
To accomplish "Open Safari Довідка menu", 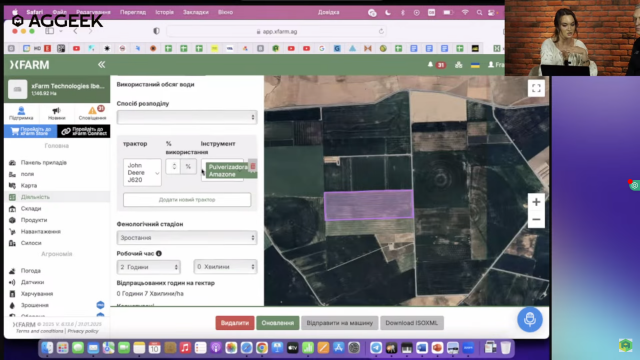I will [x=329, y=12].
